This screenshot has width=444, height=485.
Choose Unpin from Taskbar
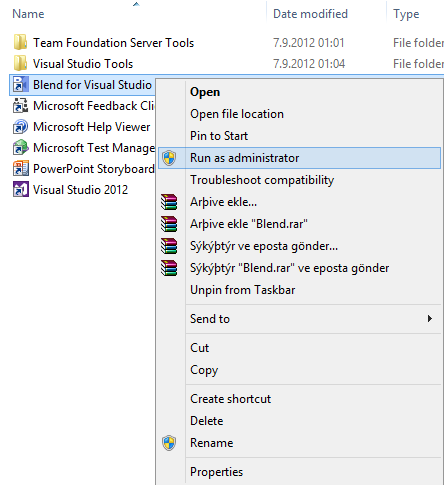(243, 290)
